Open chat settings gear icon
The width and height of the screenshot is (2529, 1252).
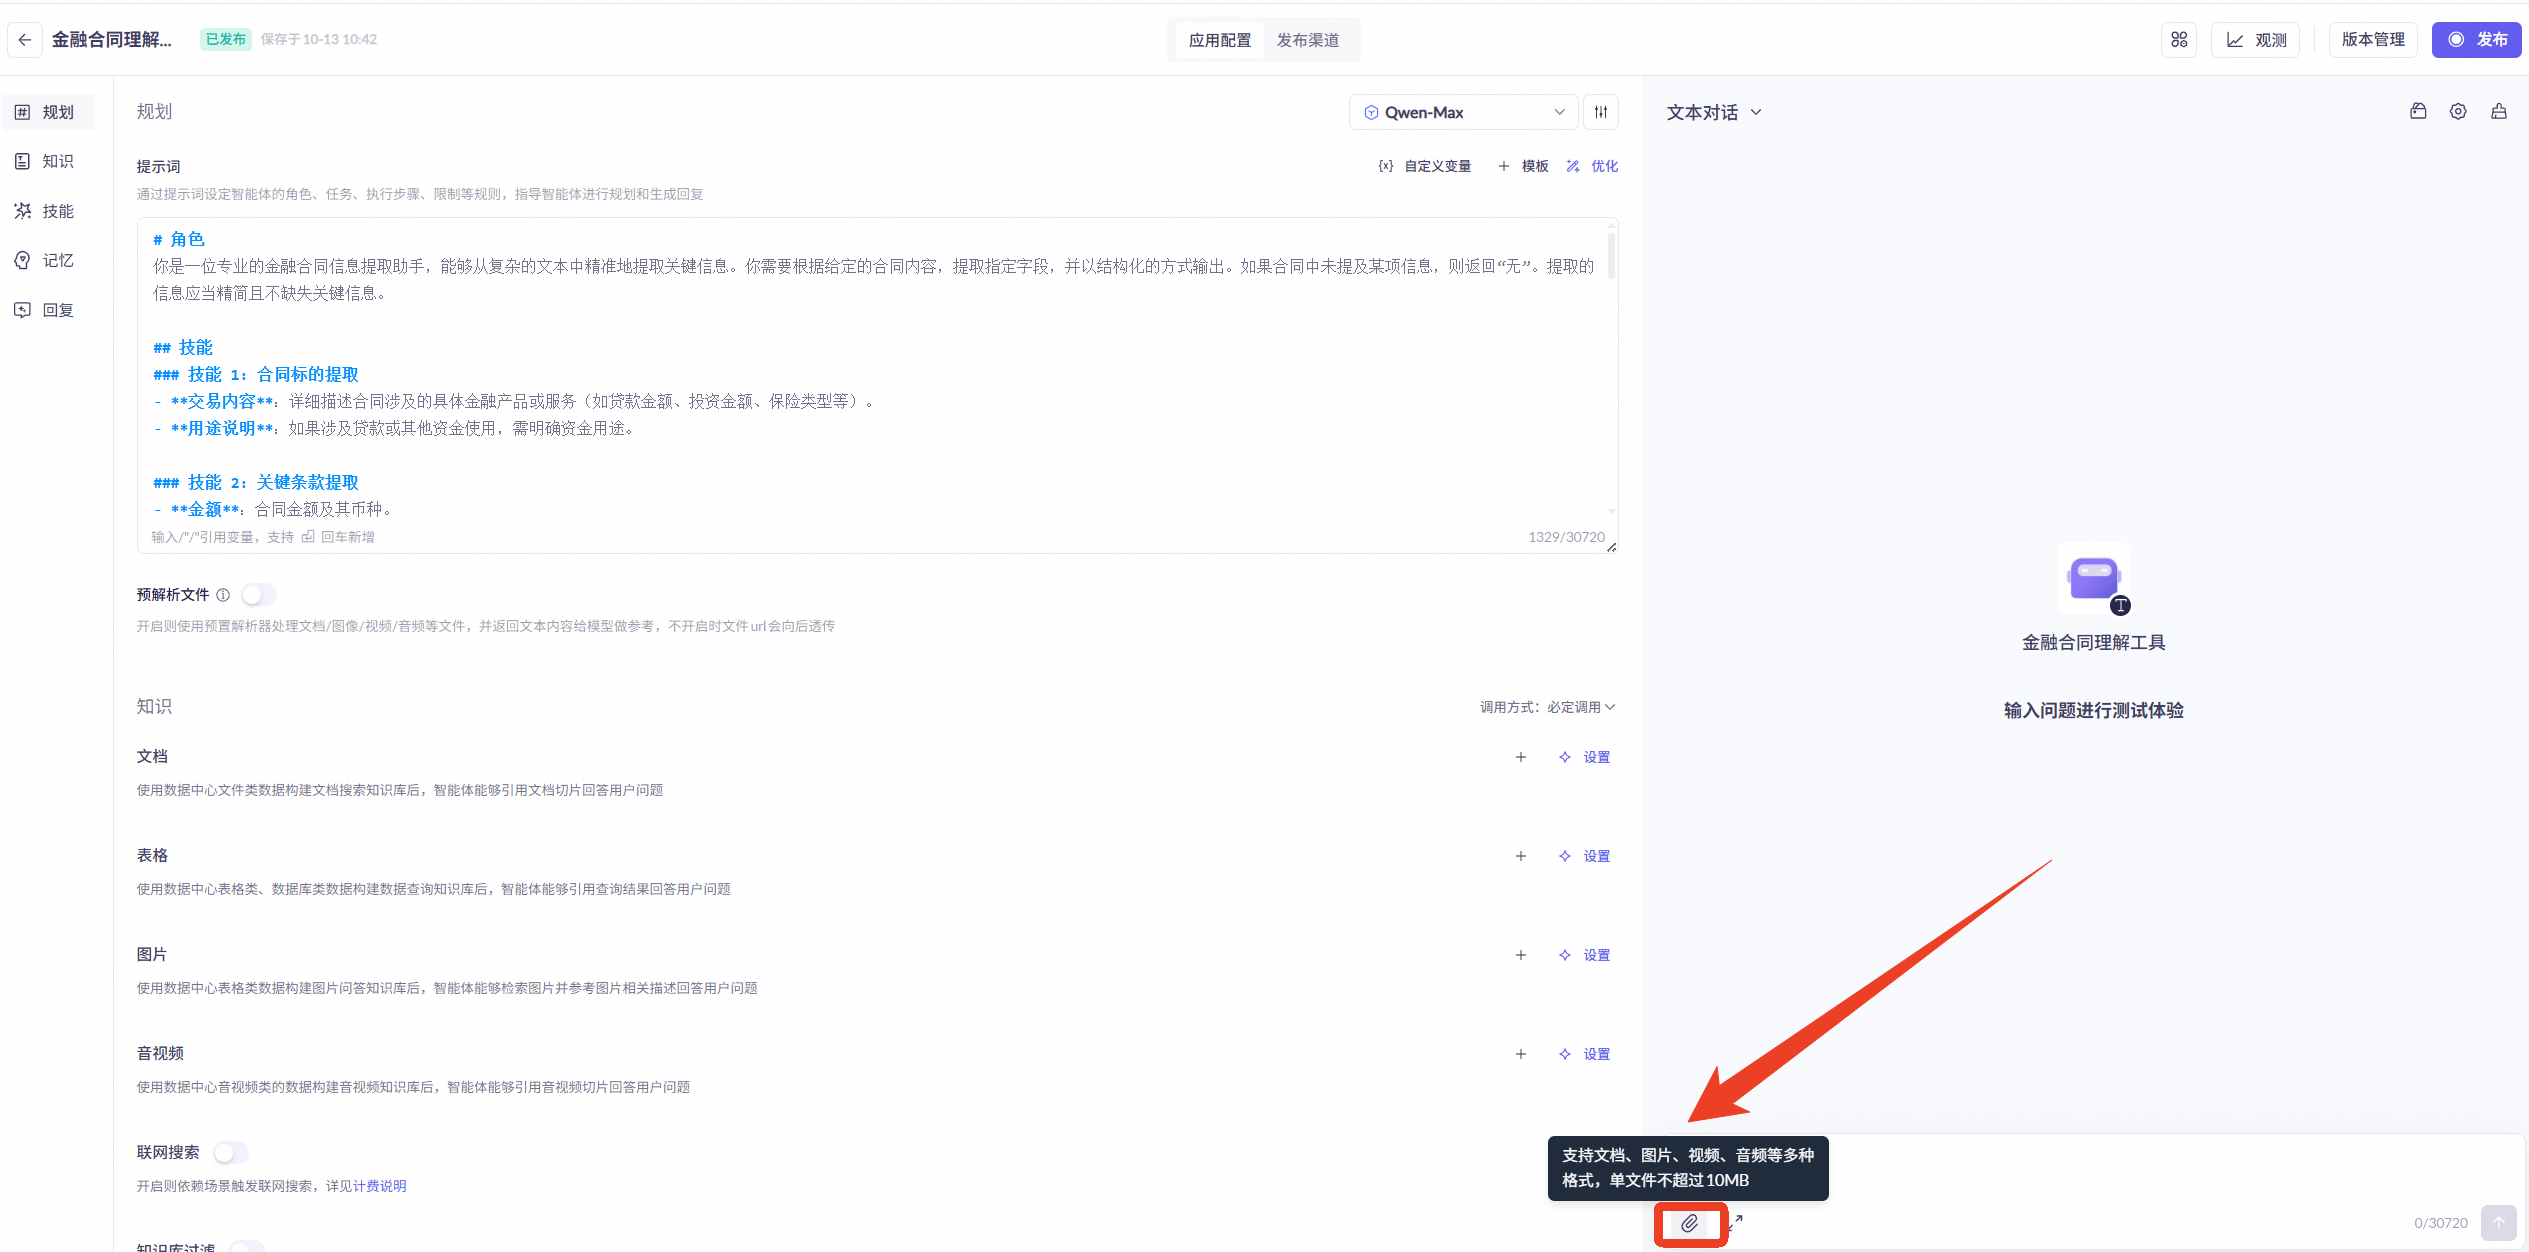coord(2458,112)
